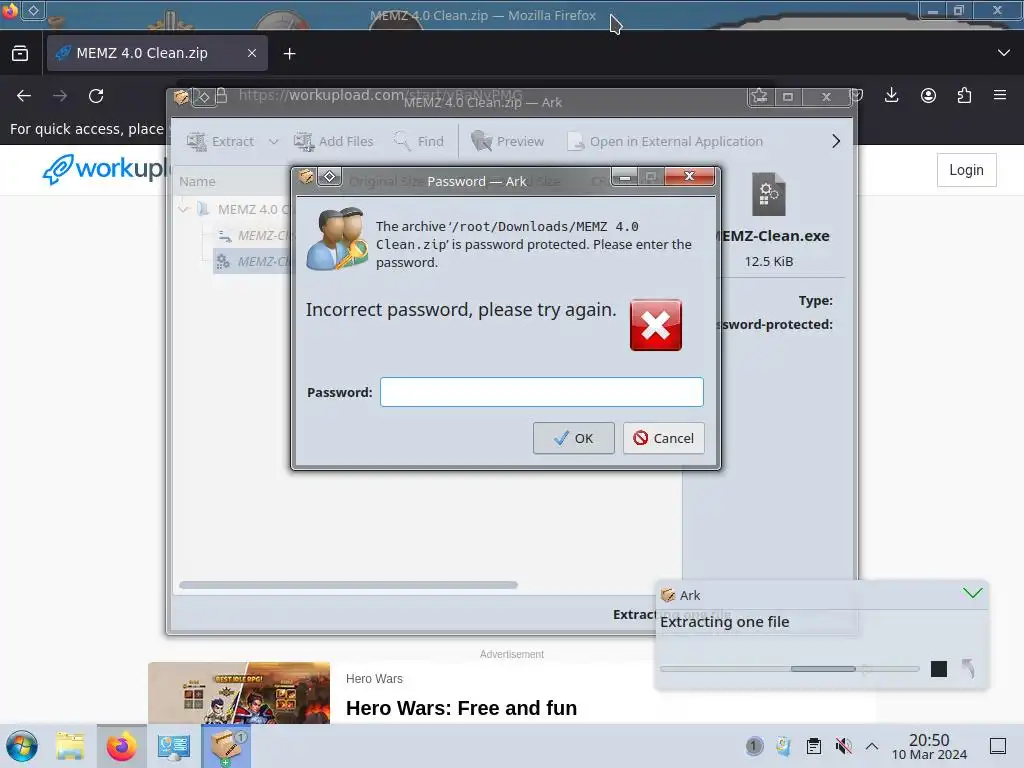
Task: Click OK in the Password dialog
Action: (573, 438)
